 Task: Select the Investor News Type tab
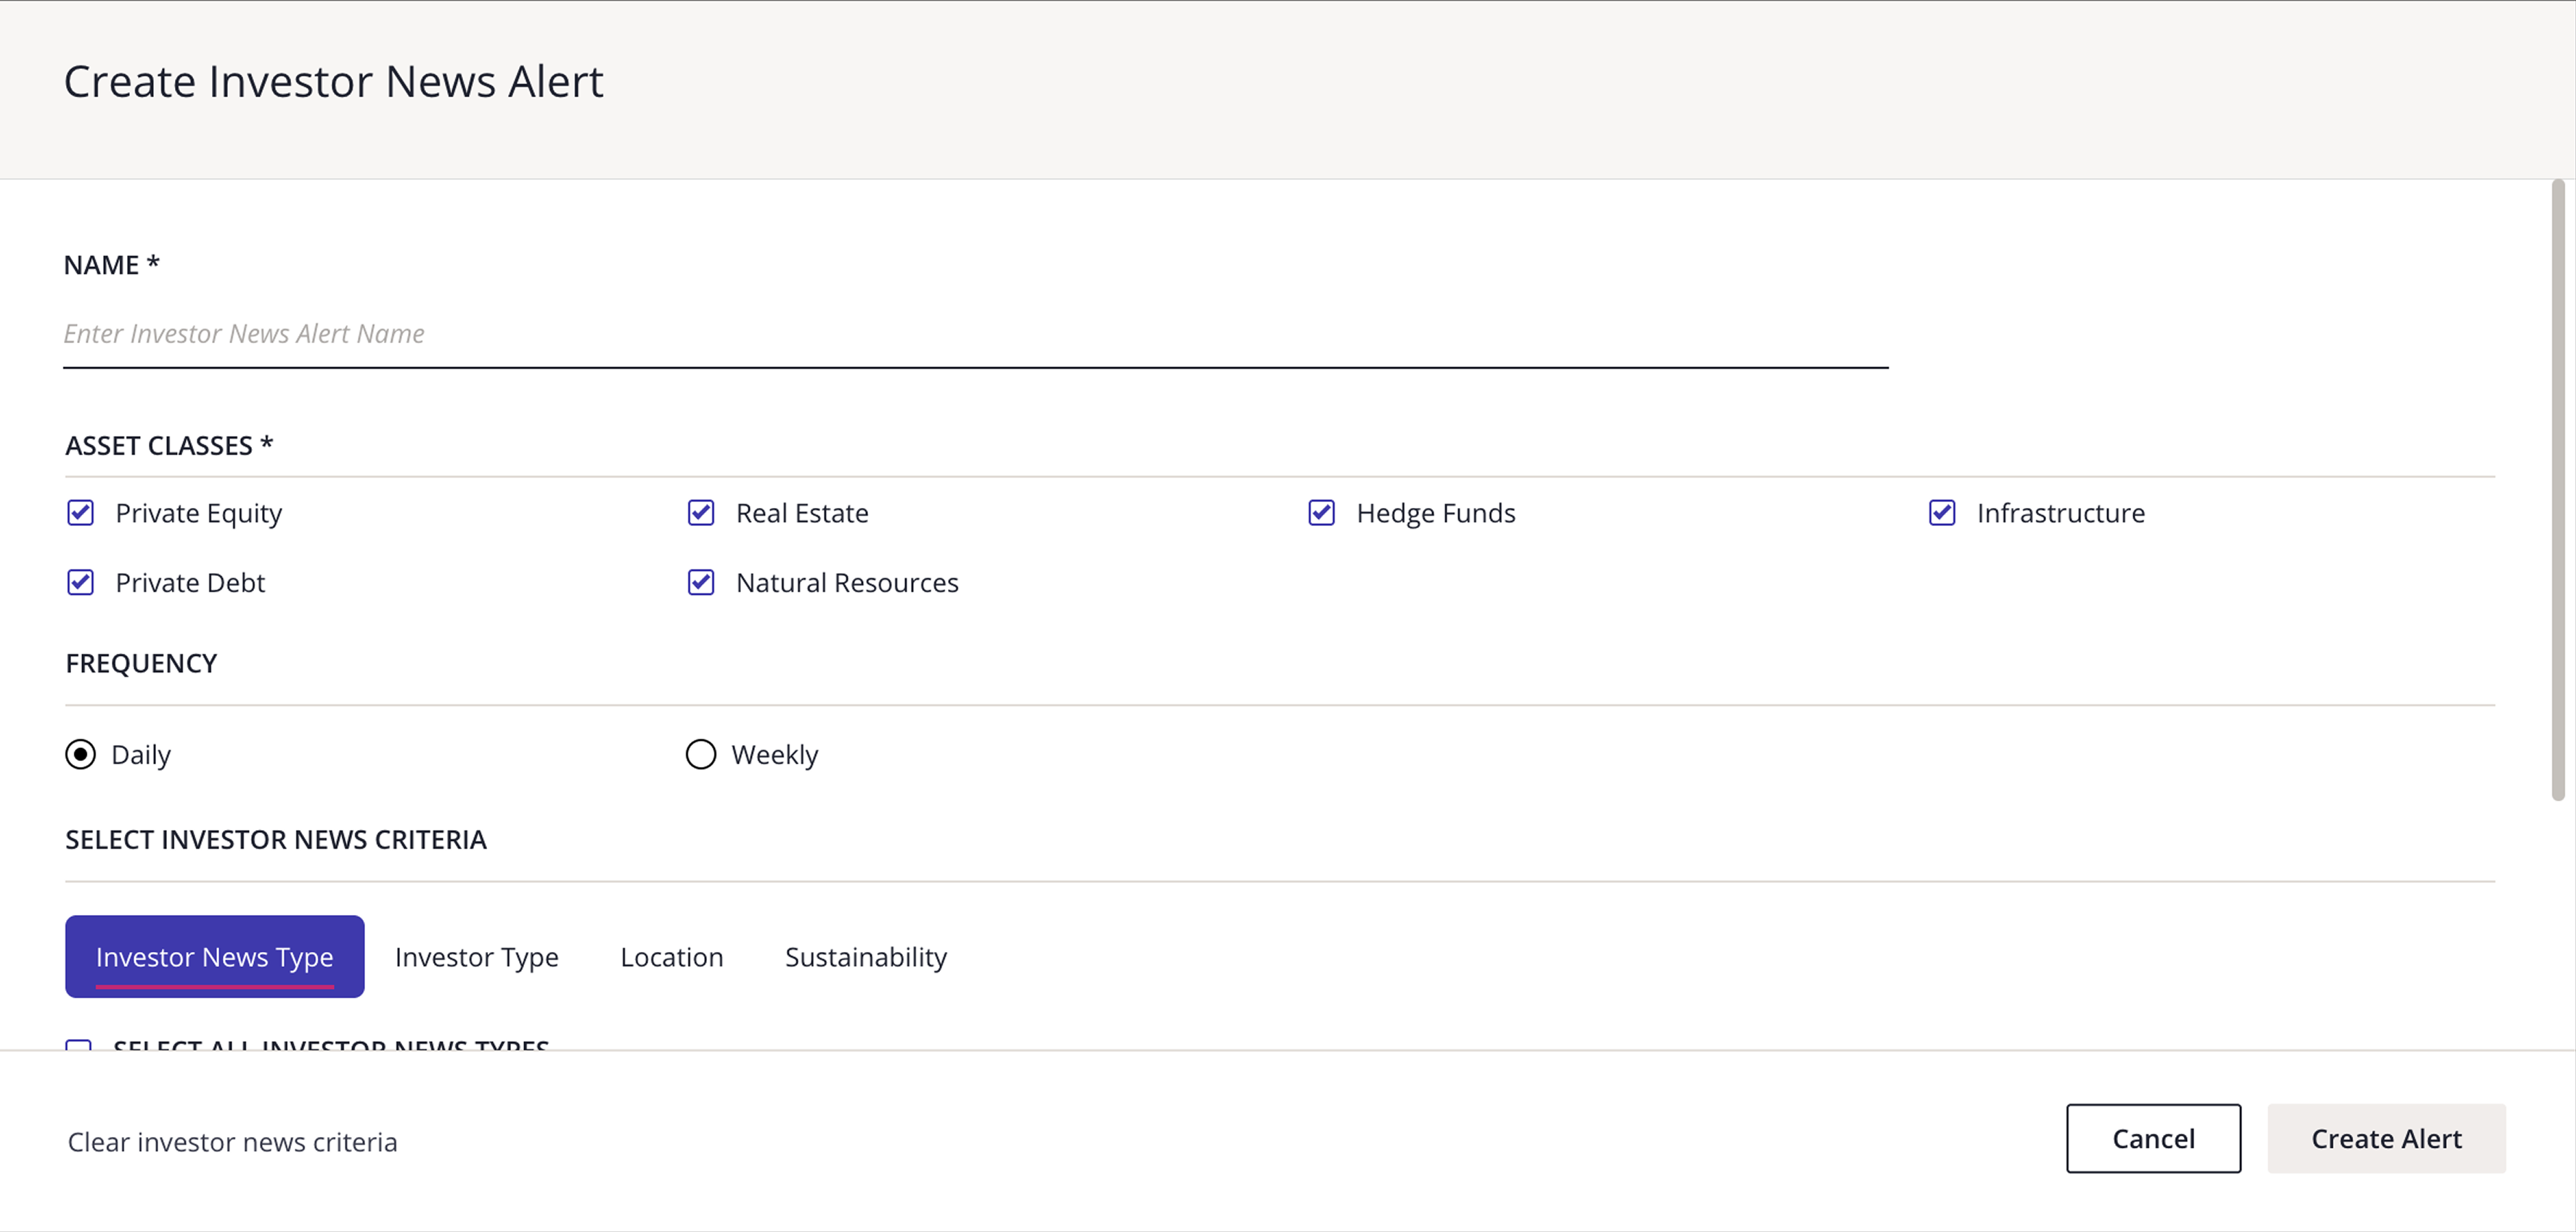point(214,956)
